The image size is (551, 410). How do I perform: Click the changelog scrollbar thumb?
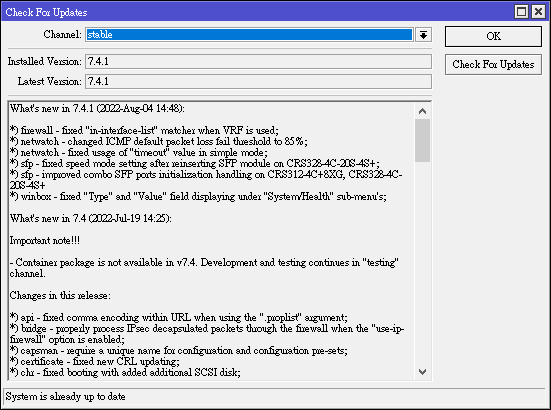click(x=422, y=141)
